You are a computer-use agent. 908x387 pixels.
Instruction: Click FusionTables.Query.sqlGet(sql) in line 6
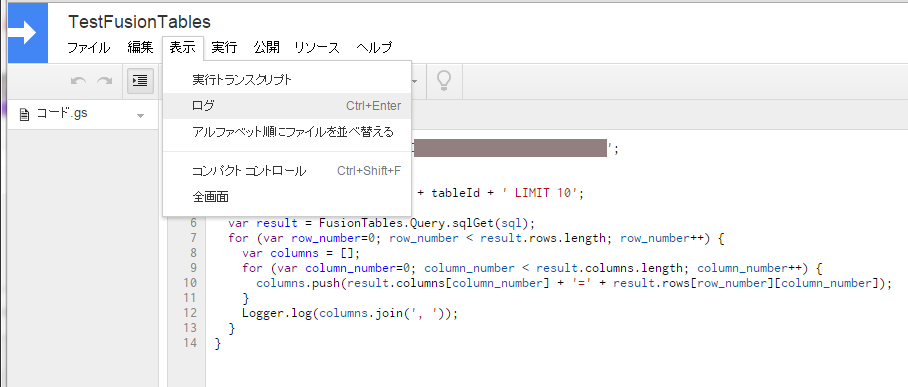[x=424, y=223]
